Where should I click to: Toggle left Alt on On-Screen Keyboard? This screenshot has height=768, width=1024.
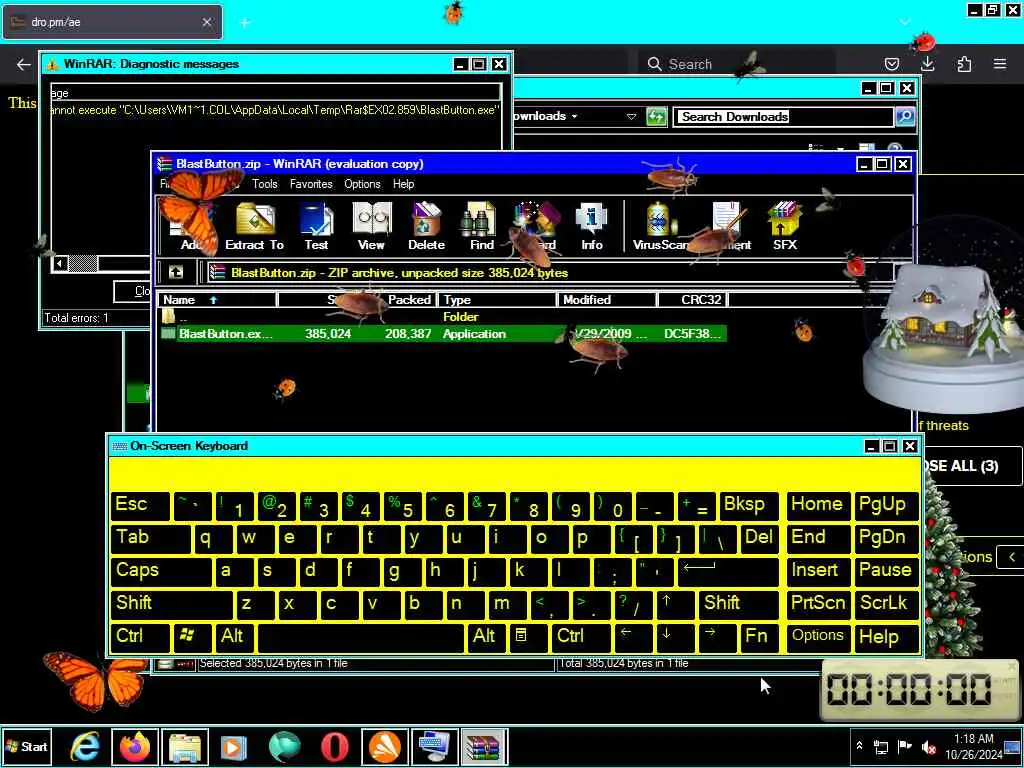coord(234,637)
